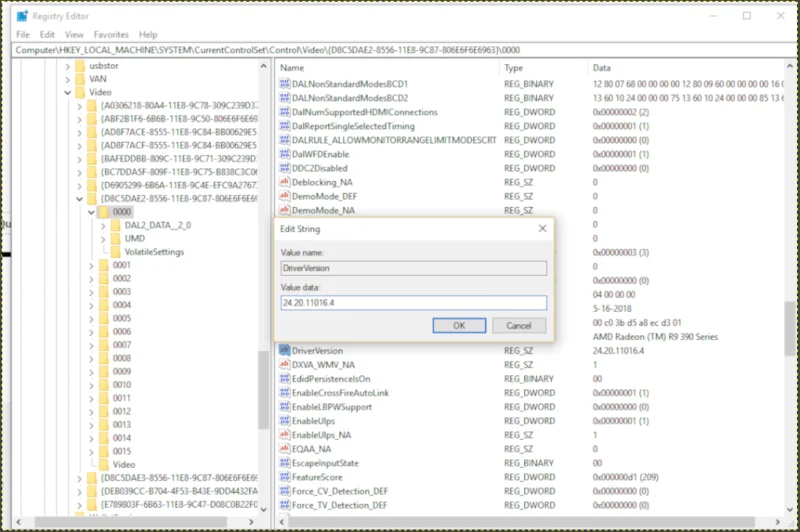800x532 pixels.
Task: Open the View menu
Action: (x=74, y=35)
